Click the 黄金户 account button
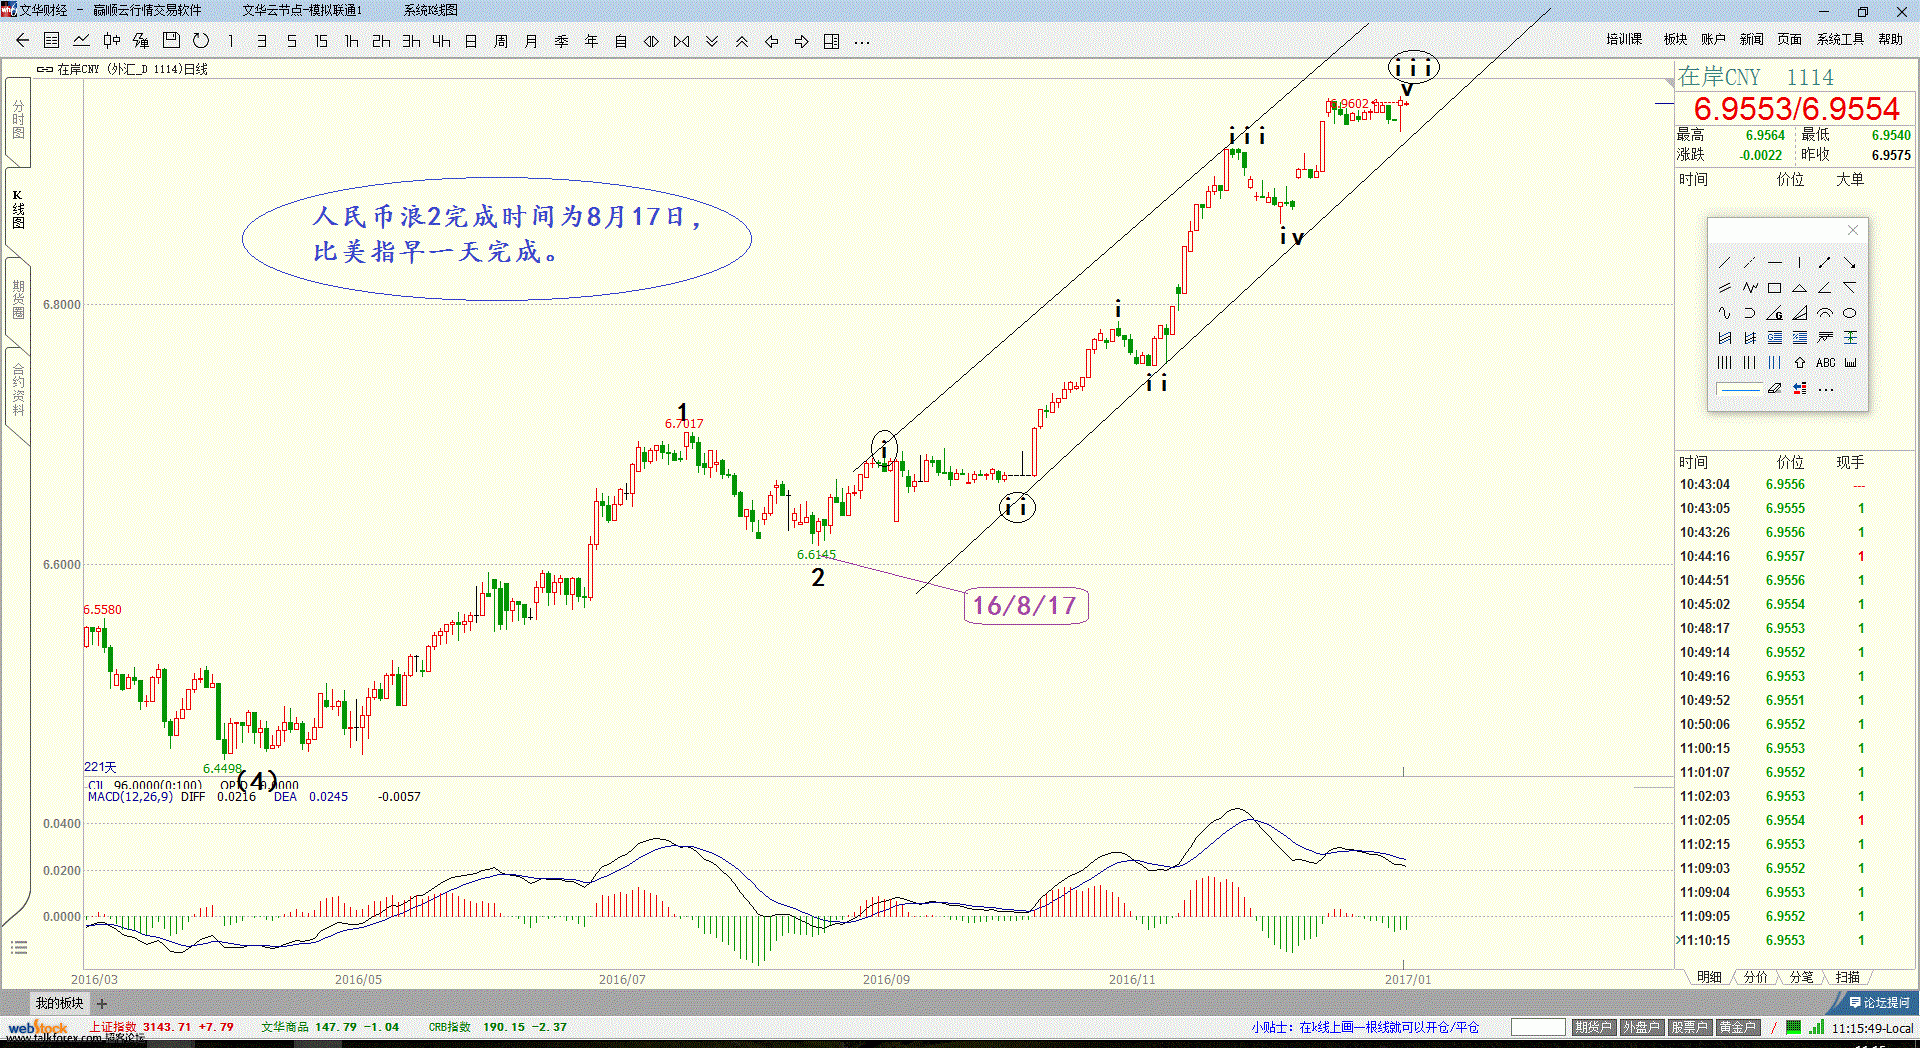 point(1737,1027)
